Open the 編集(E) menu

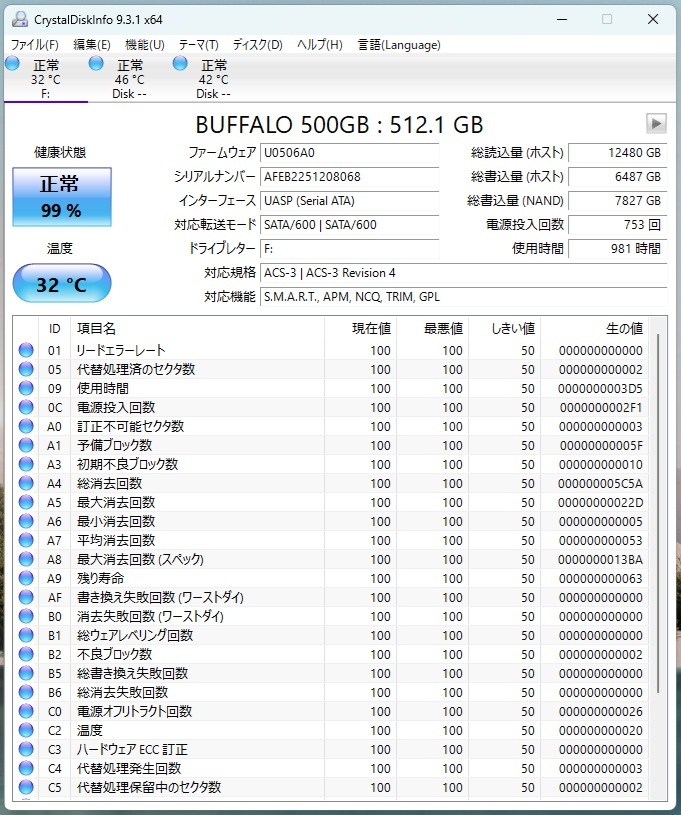pyautogui.click(x=91, y=45)
